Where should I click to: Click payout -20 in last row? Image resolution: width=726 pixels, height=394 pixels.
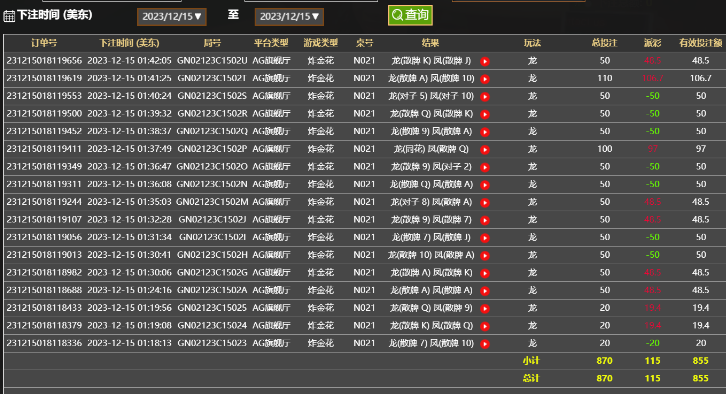[x=652, y=343]
